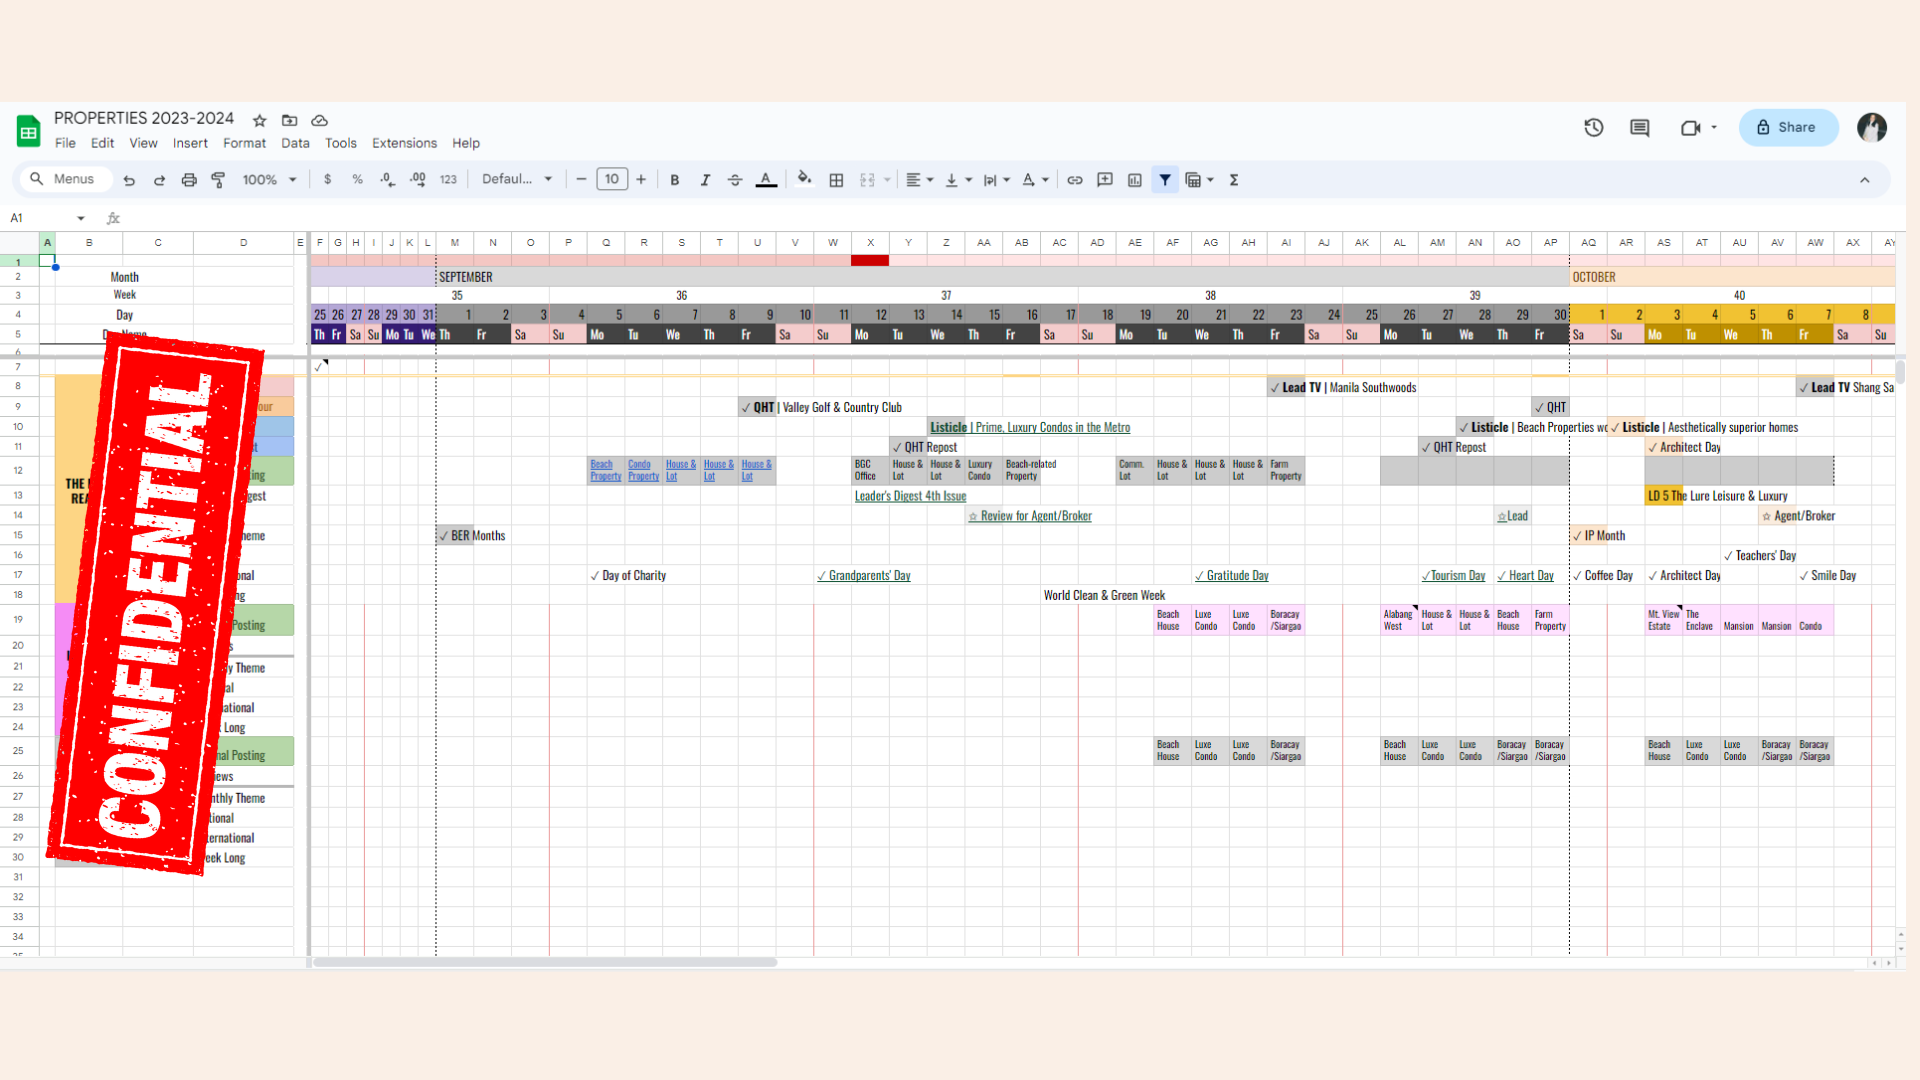This screenshot has width=1920, height=1080.
Task: Collapse the toolbar with the chevron arrow
Action: pos(1865,180)
